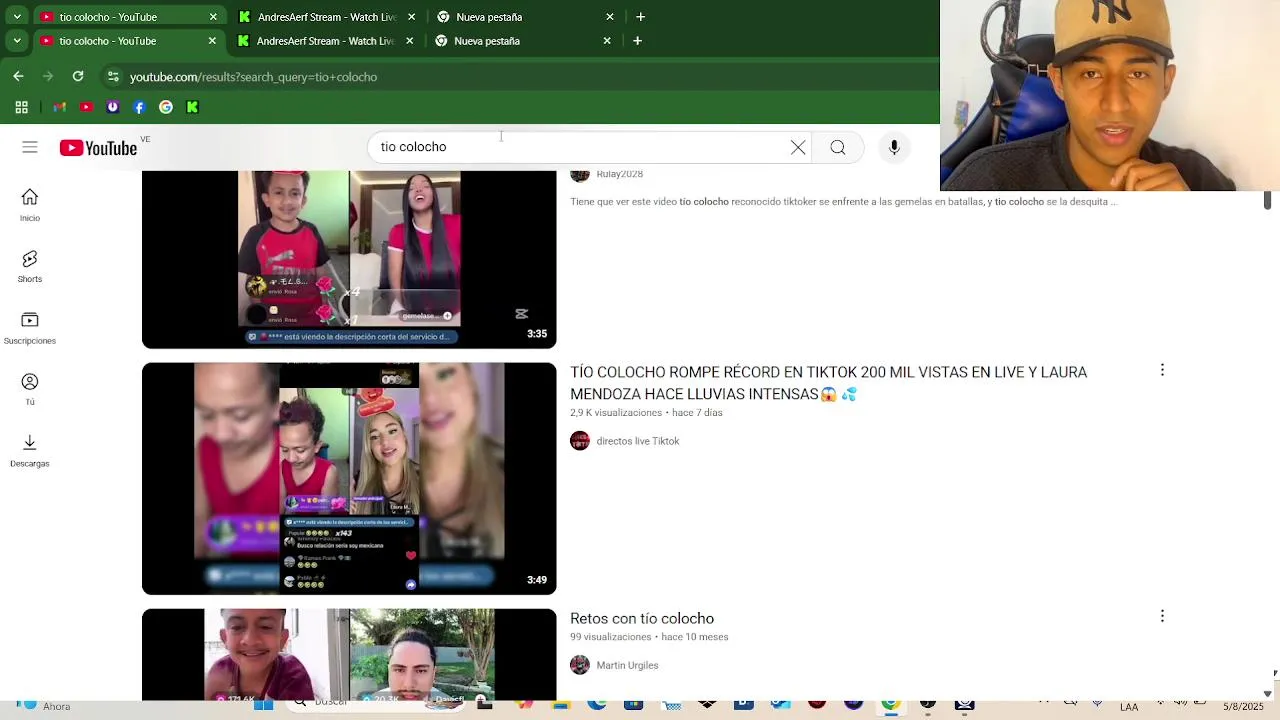The image size is (1280, 720).
Task: Play the video thumbnail lasting 3:35
Action: (x=349, y=259)
